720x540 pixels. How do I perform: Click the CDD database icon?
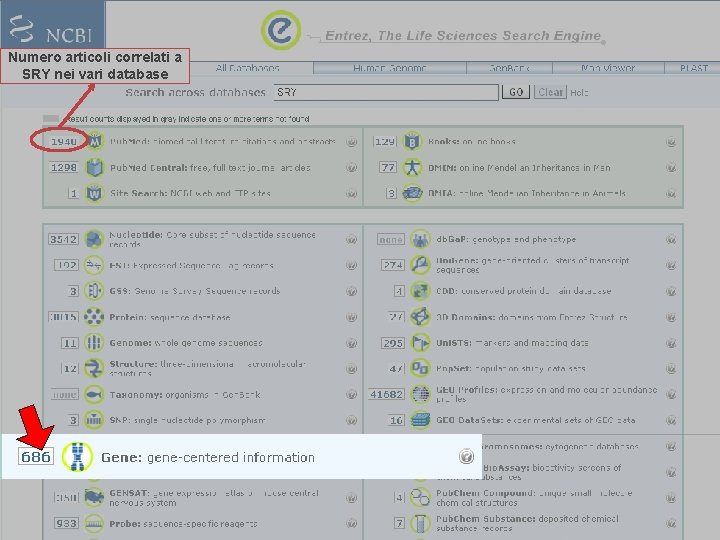click(420, 291)
